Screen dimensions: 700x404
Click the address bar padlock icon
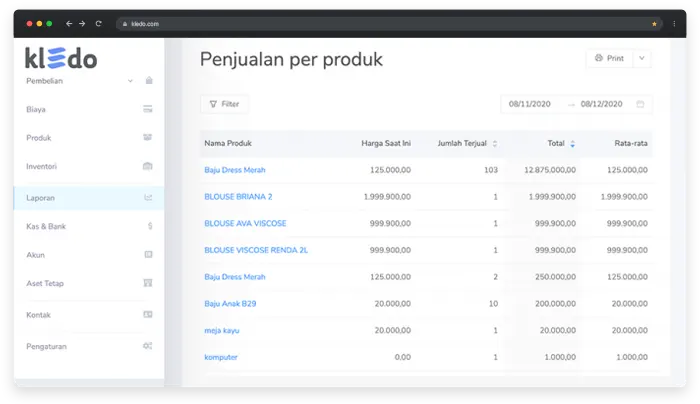[x=125, y=24]
